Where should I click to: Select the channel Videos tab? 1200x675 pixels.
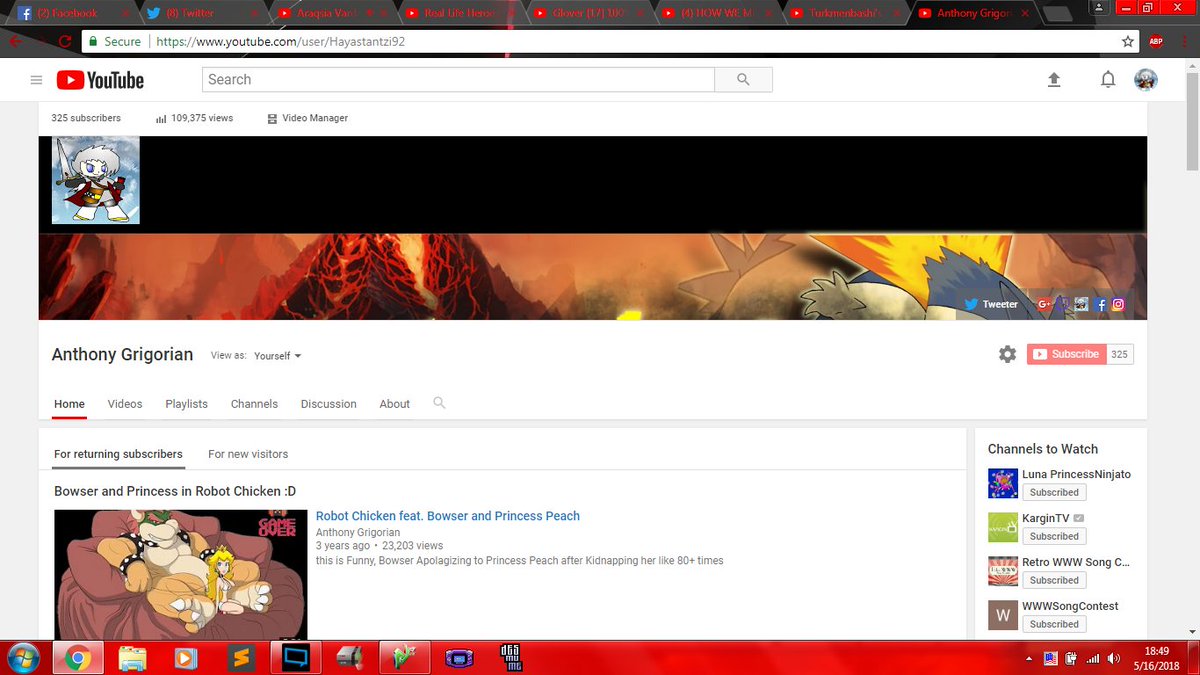click(125, 404)
